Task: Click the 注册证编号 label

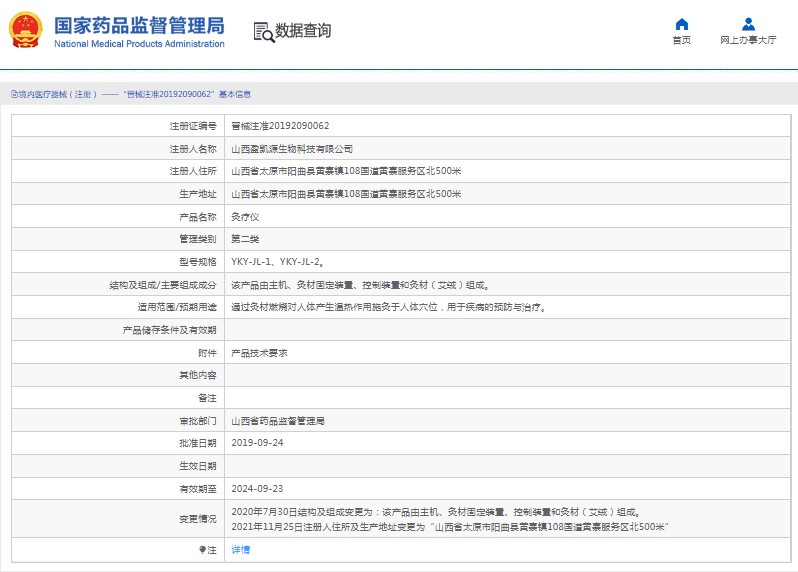Action: coord(193,126)
